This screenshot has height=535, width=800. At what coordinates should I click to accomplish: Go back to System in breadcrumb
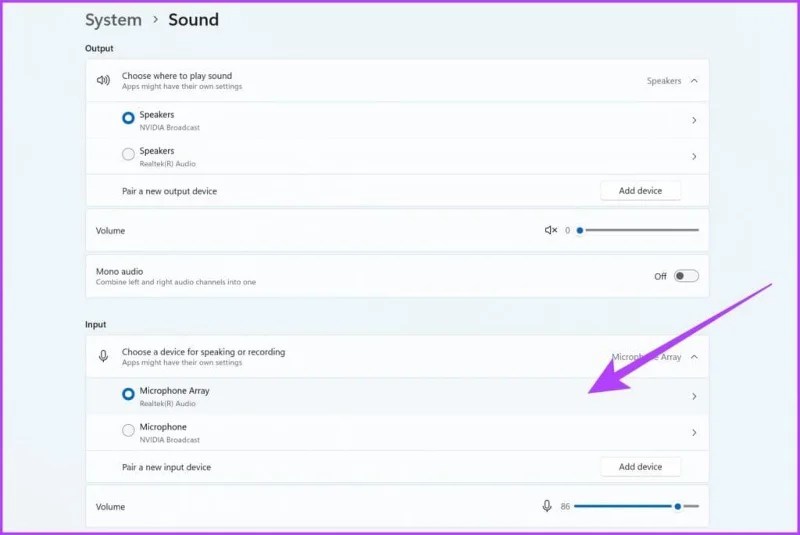pos(113,20)
